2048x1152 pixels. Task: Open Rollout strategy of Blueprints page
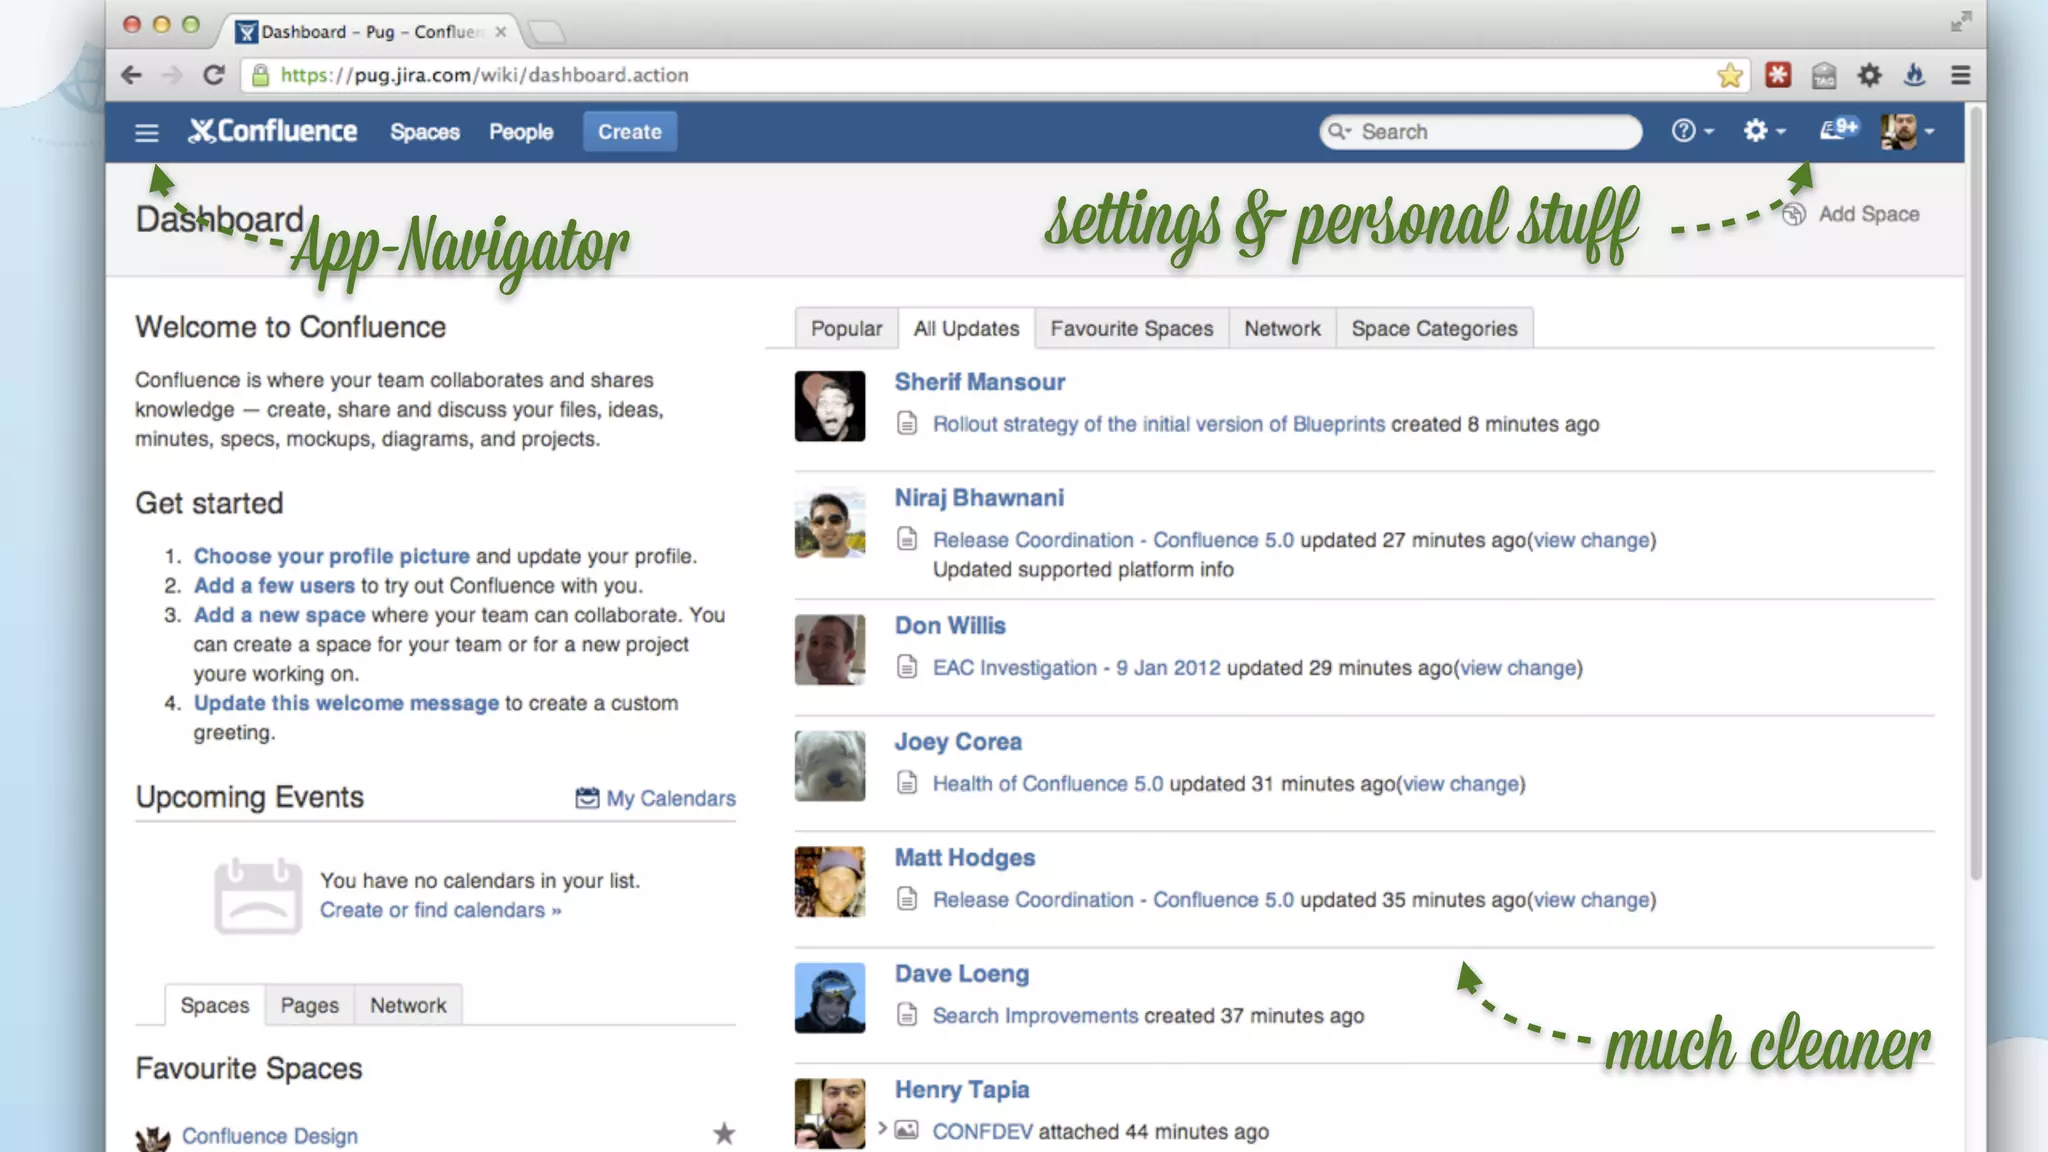tap(1159, 424)
